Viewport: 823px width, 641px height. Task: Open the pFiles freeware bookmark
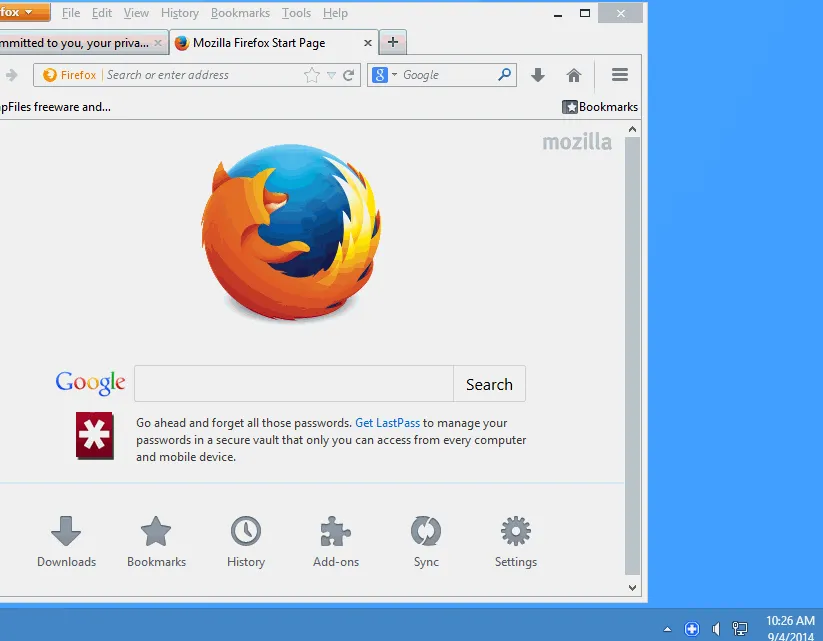point(55,107)
